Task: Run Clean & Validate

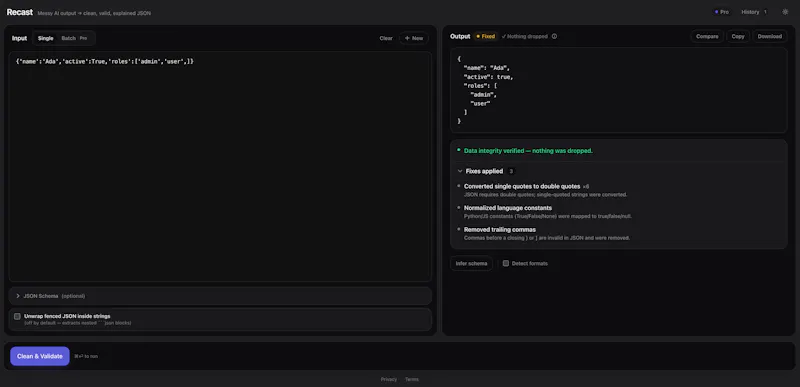Action: tap(40, 356)
